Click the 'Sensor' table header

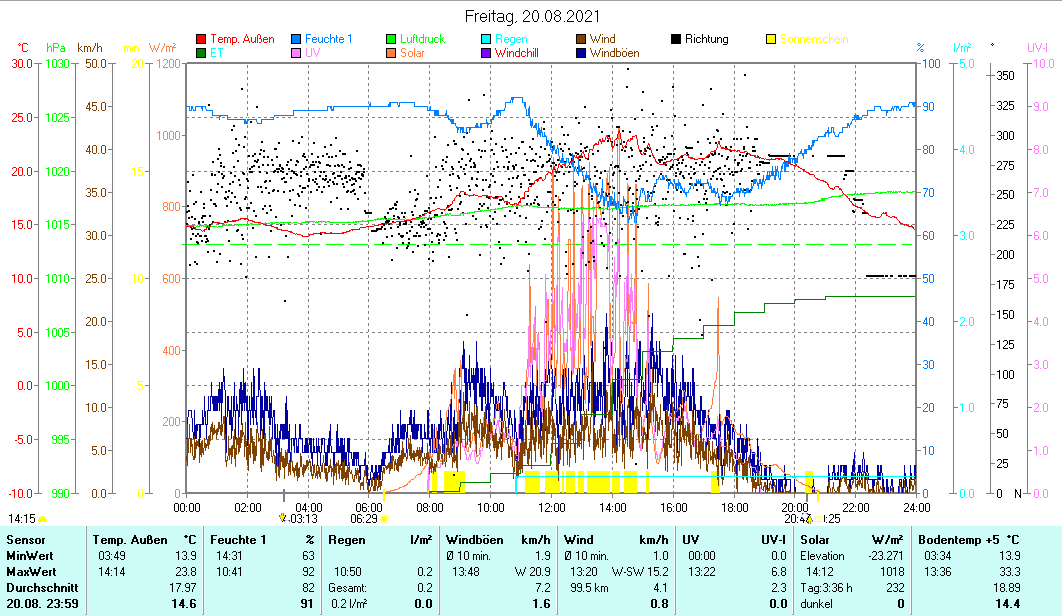(26, 540)
